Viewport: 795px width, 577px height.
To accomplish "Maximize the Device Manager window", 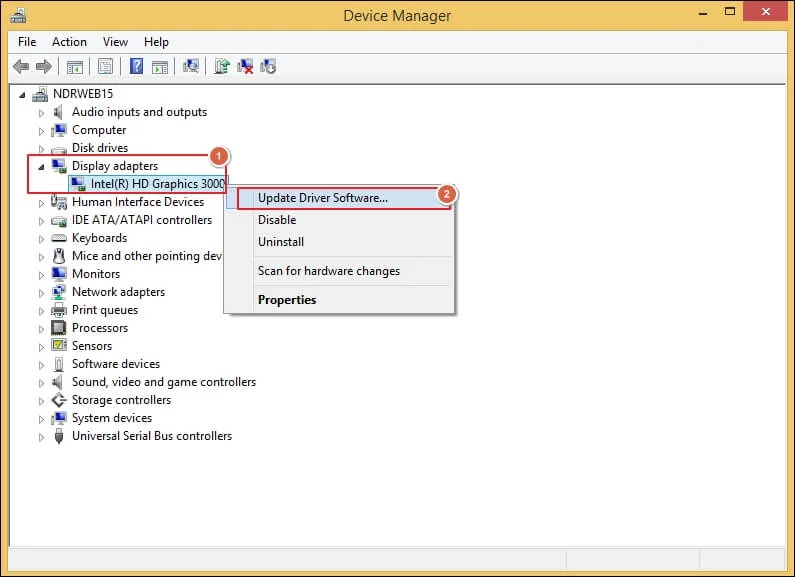I will [x=730, y=12].
